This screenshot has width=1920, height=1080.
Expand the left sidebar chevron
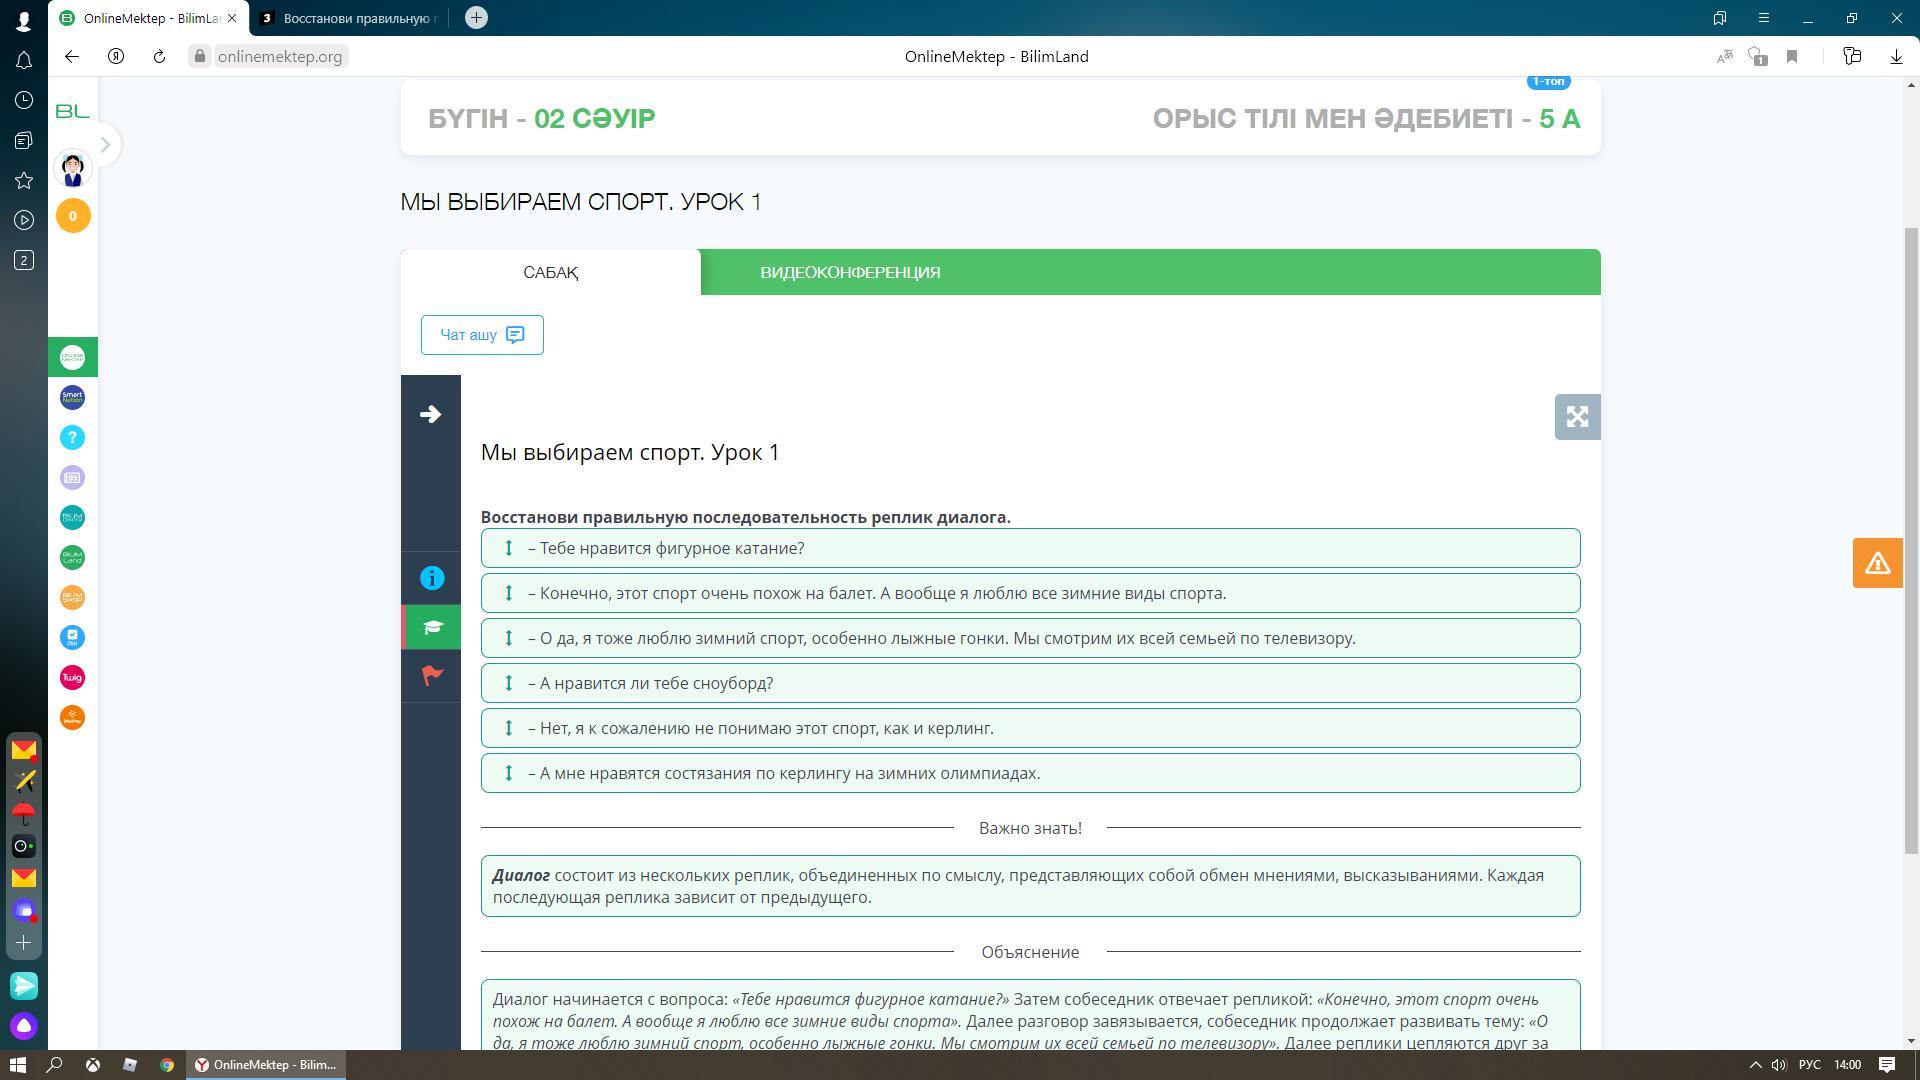click(x=105, y=145)
